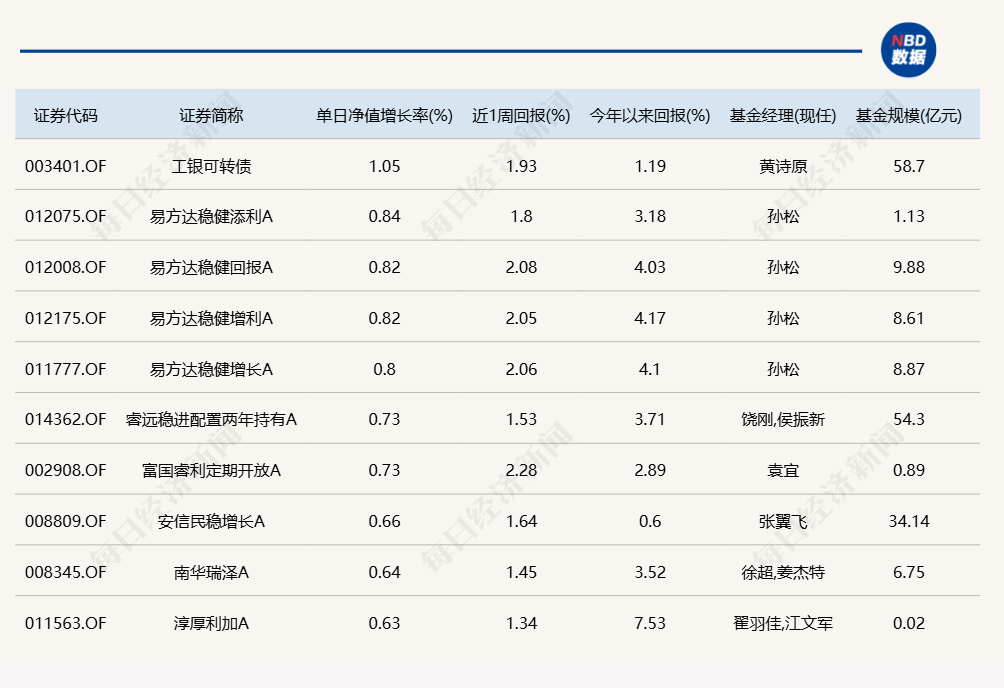This screenshot has height=688, width=1004.
Task: Select fund code 012008.OF
Action: tap(65, 267)
